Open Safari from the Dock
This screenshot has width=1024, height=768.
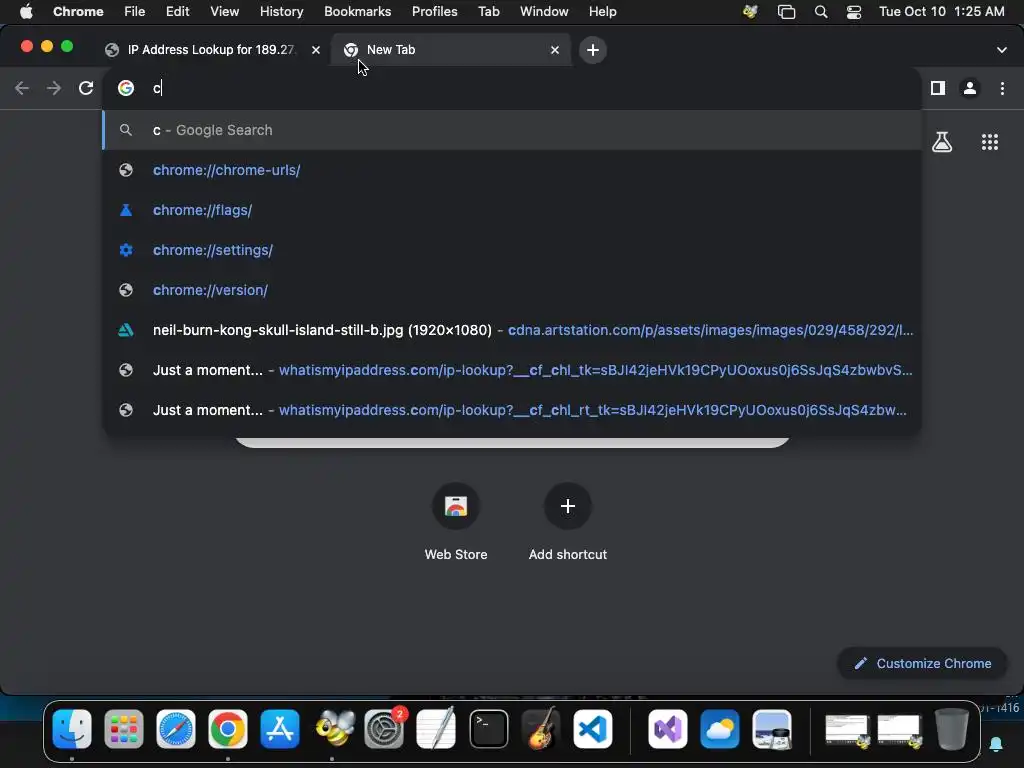[176, 729]
